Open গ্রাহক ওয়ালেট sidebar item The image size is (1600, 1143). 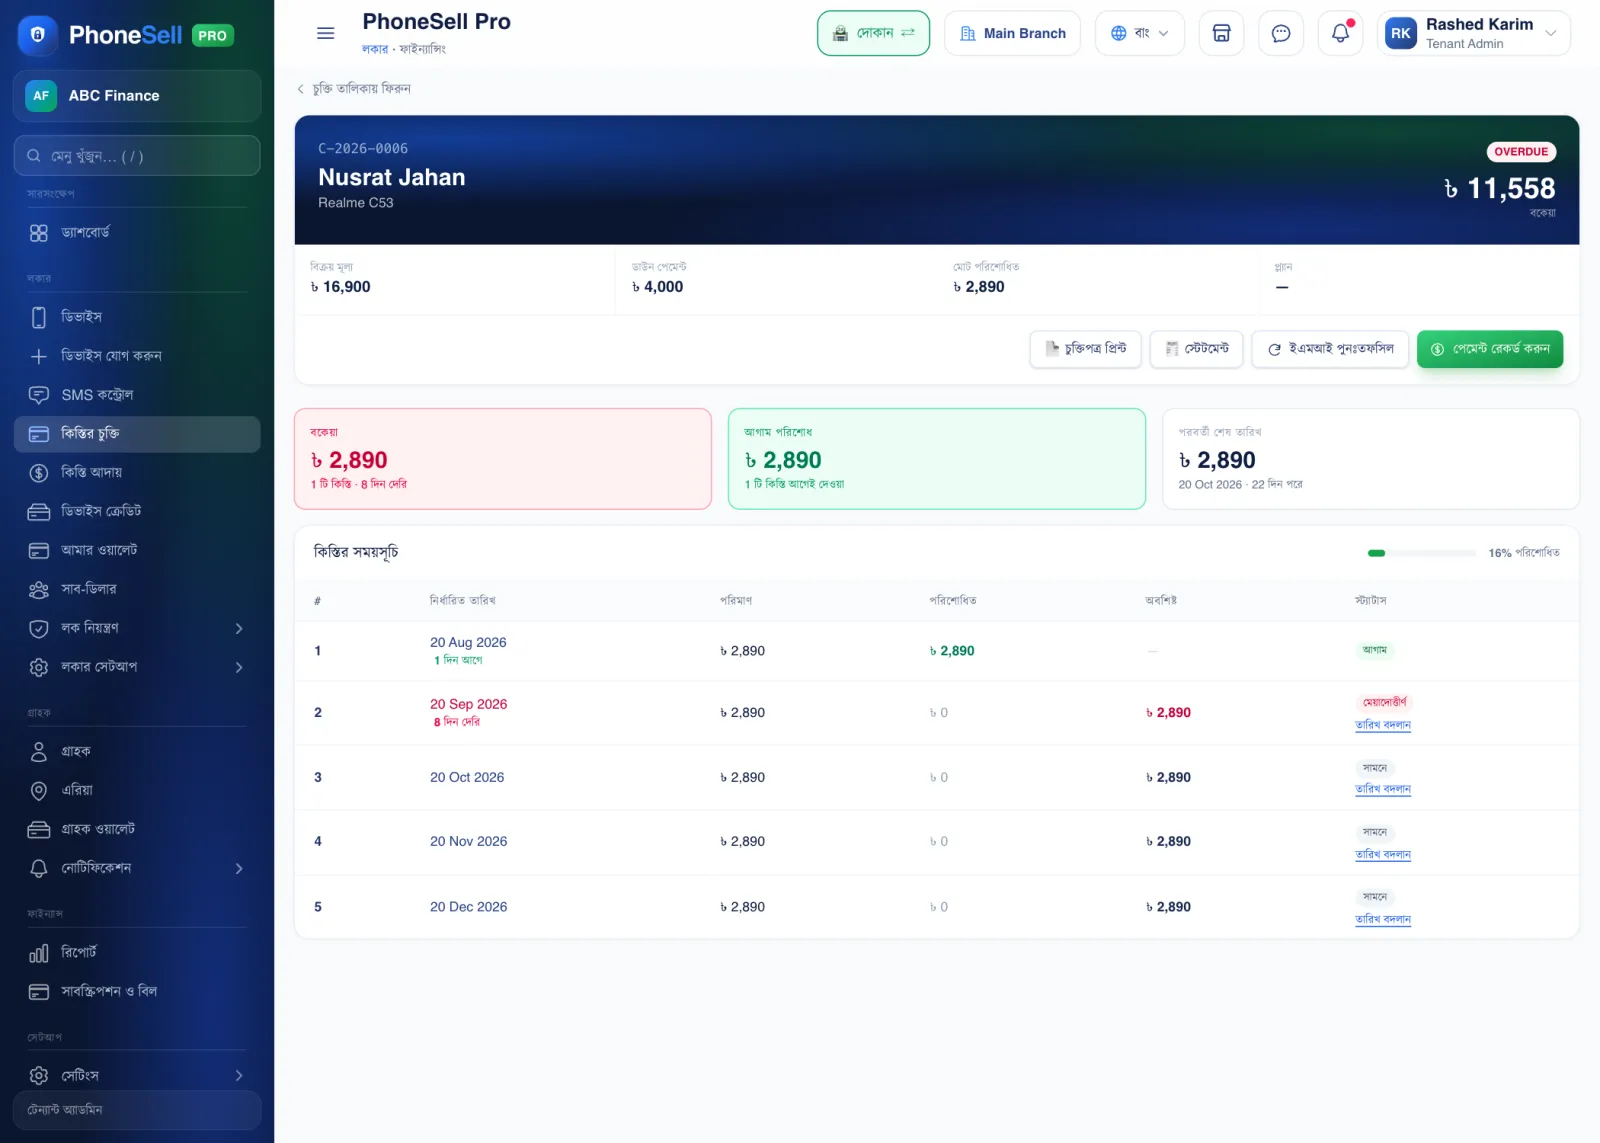point(137,829)
